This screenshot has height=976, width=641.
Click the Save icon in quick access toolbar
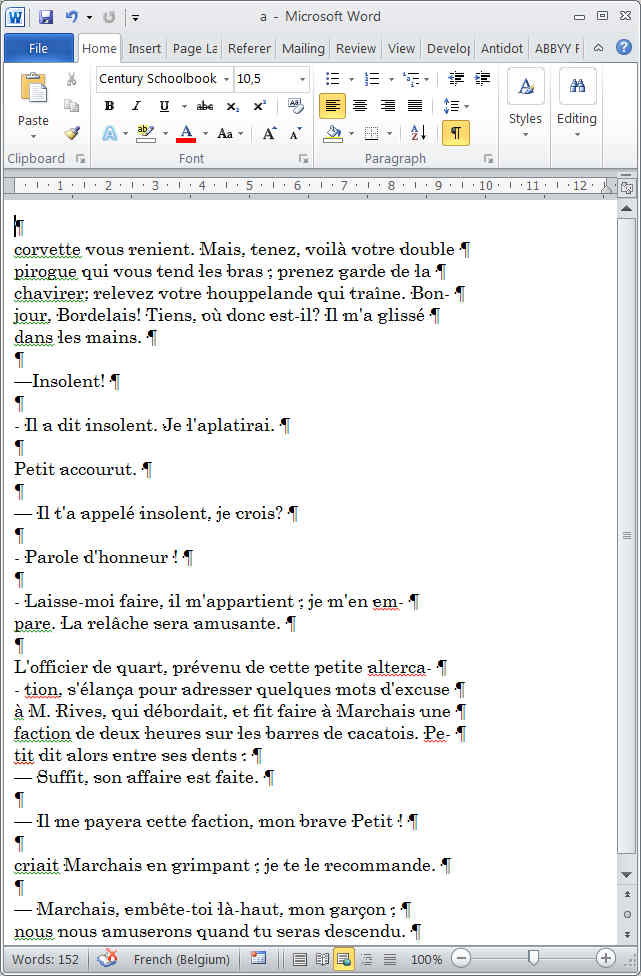tap(46, 17)
